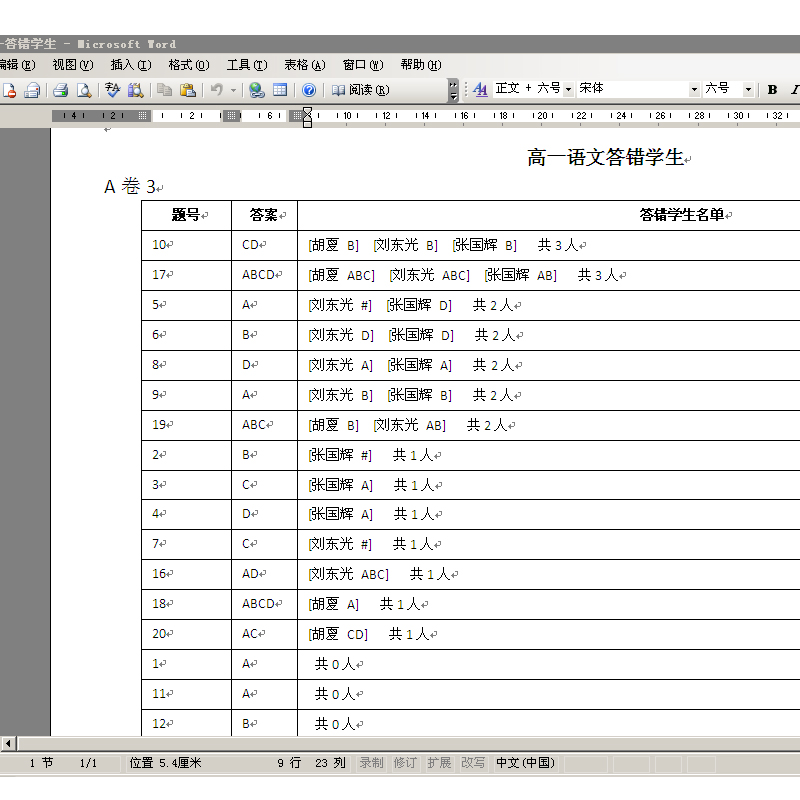Viewport: 800px width, 800px height.
Task: Open the 表格(A) menu
Action: 305,65
